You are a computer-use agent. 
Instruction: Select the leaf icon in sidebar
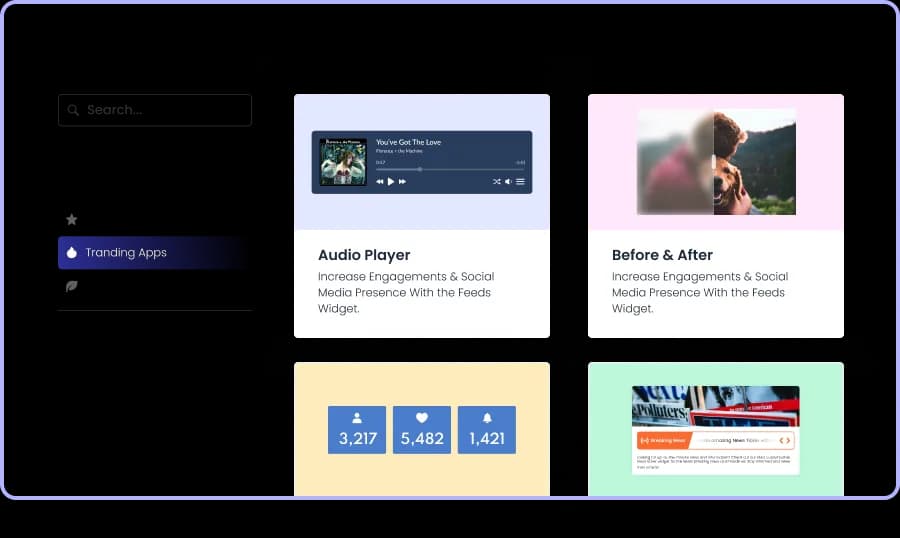point(72,286)
